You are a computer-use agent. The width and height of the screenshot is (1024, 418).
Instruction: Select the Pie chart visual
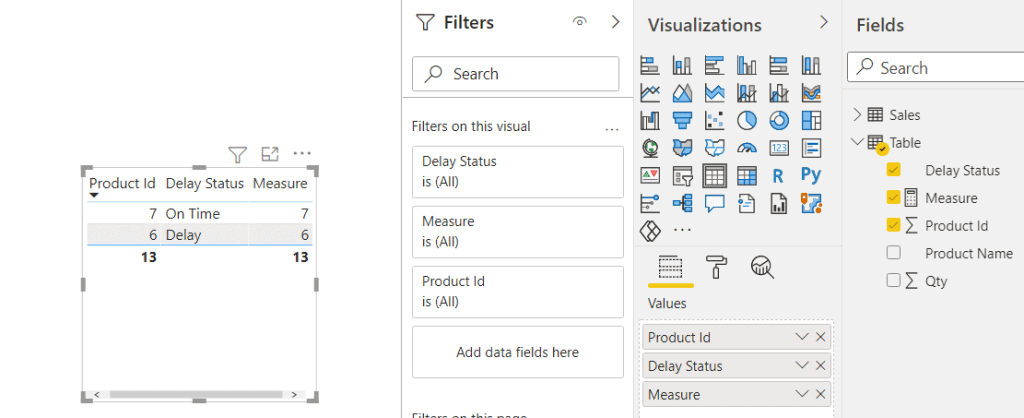coord(746,121)
